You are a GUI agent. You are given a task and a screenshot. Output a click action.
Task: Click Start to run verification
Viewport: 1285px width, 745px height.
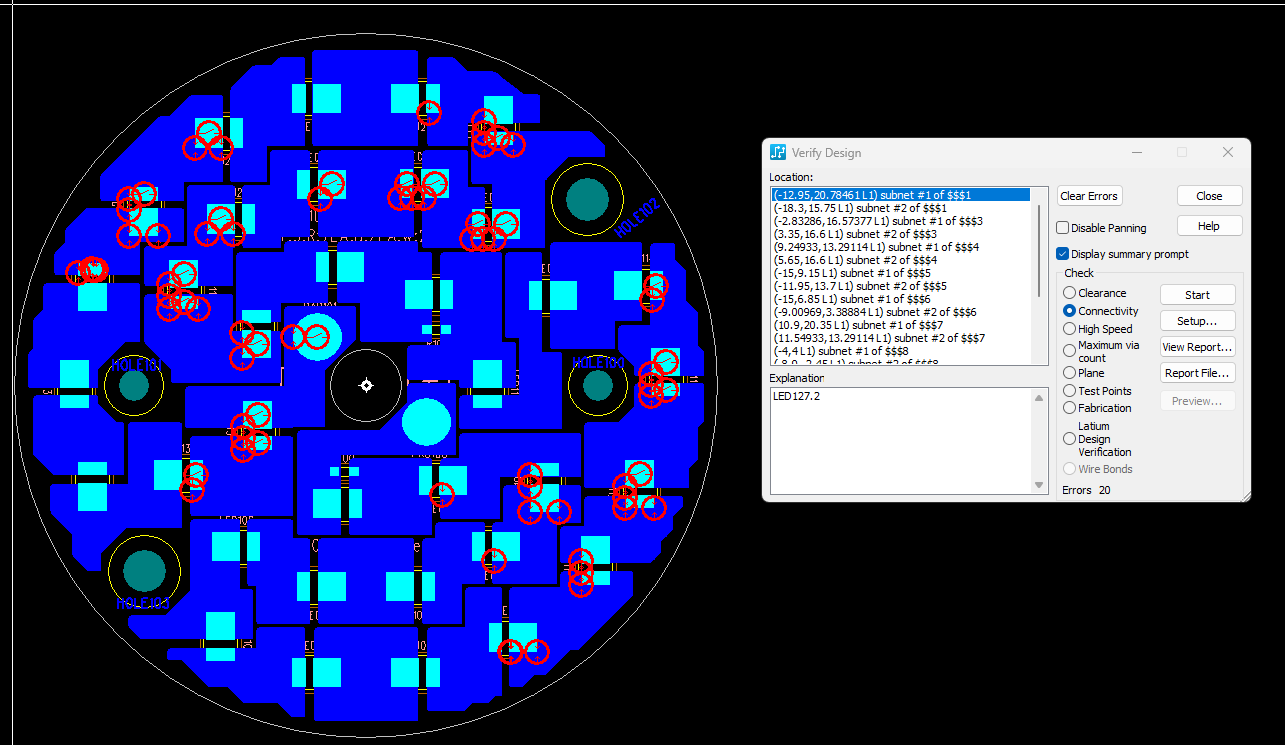(1197, 295)
